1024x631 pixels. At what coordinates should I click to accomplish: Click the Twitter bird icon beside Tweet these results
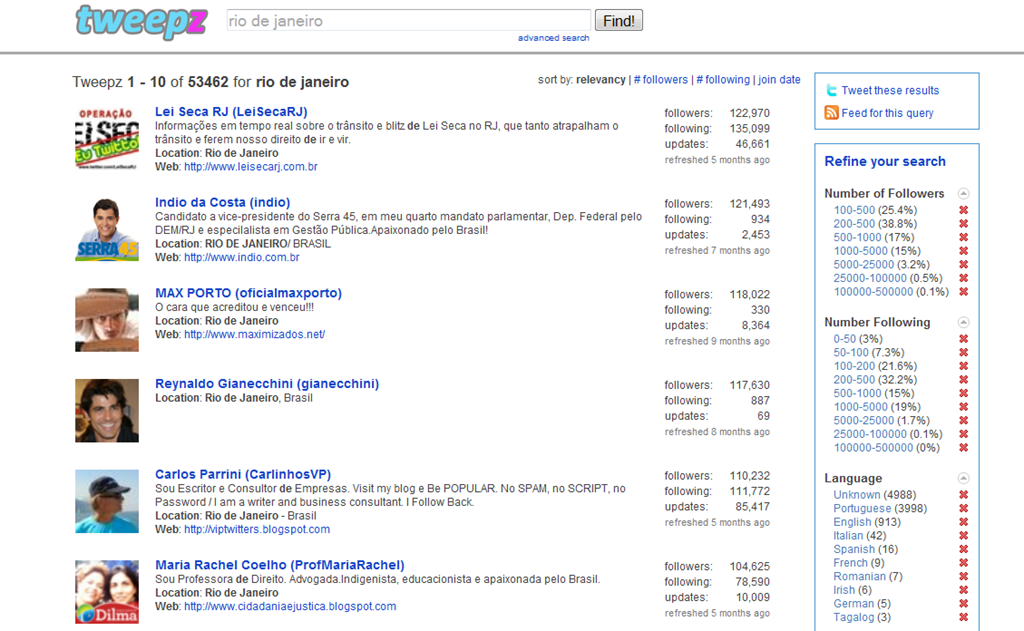tap(831, 90)
